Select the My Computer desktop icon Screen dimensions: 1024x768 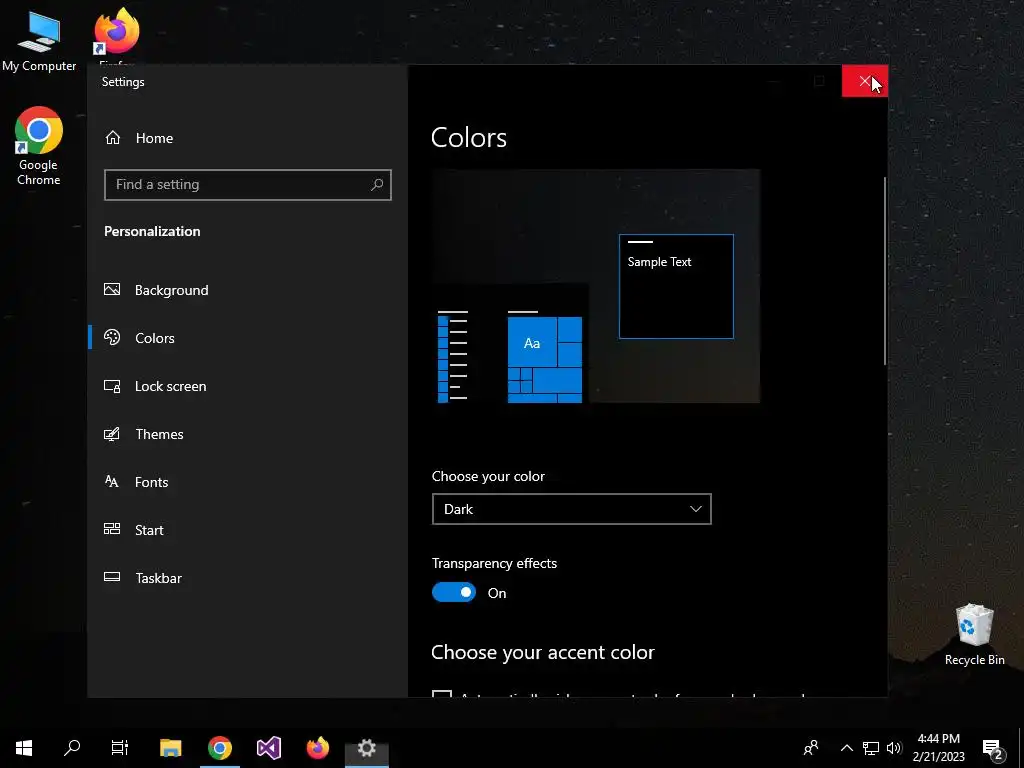click(x=39, y=39)
